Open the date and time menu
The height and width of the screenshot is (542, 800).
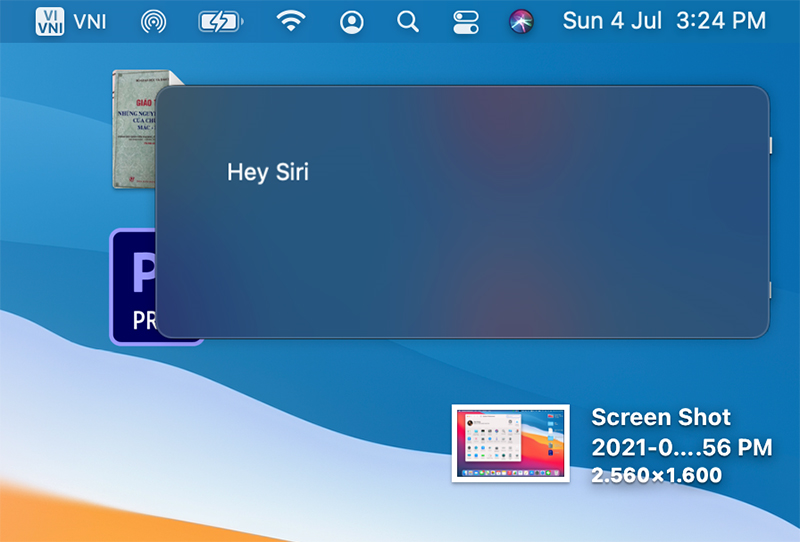(664, 21)
